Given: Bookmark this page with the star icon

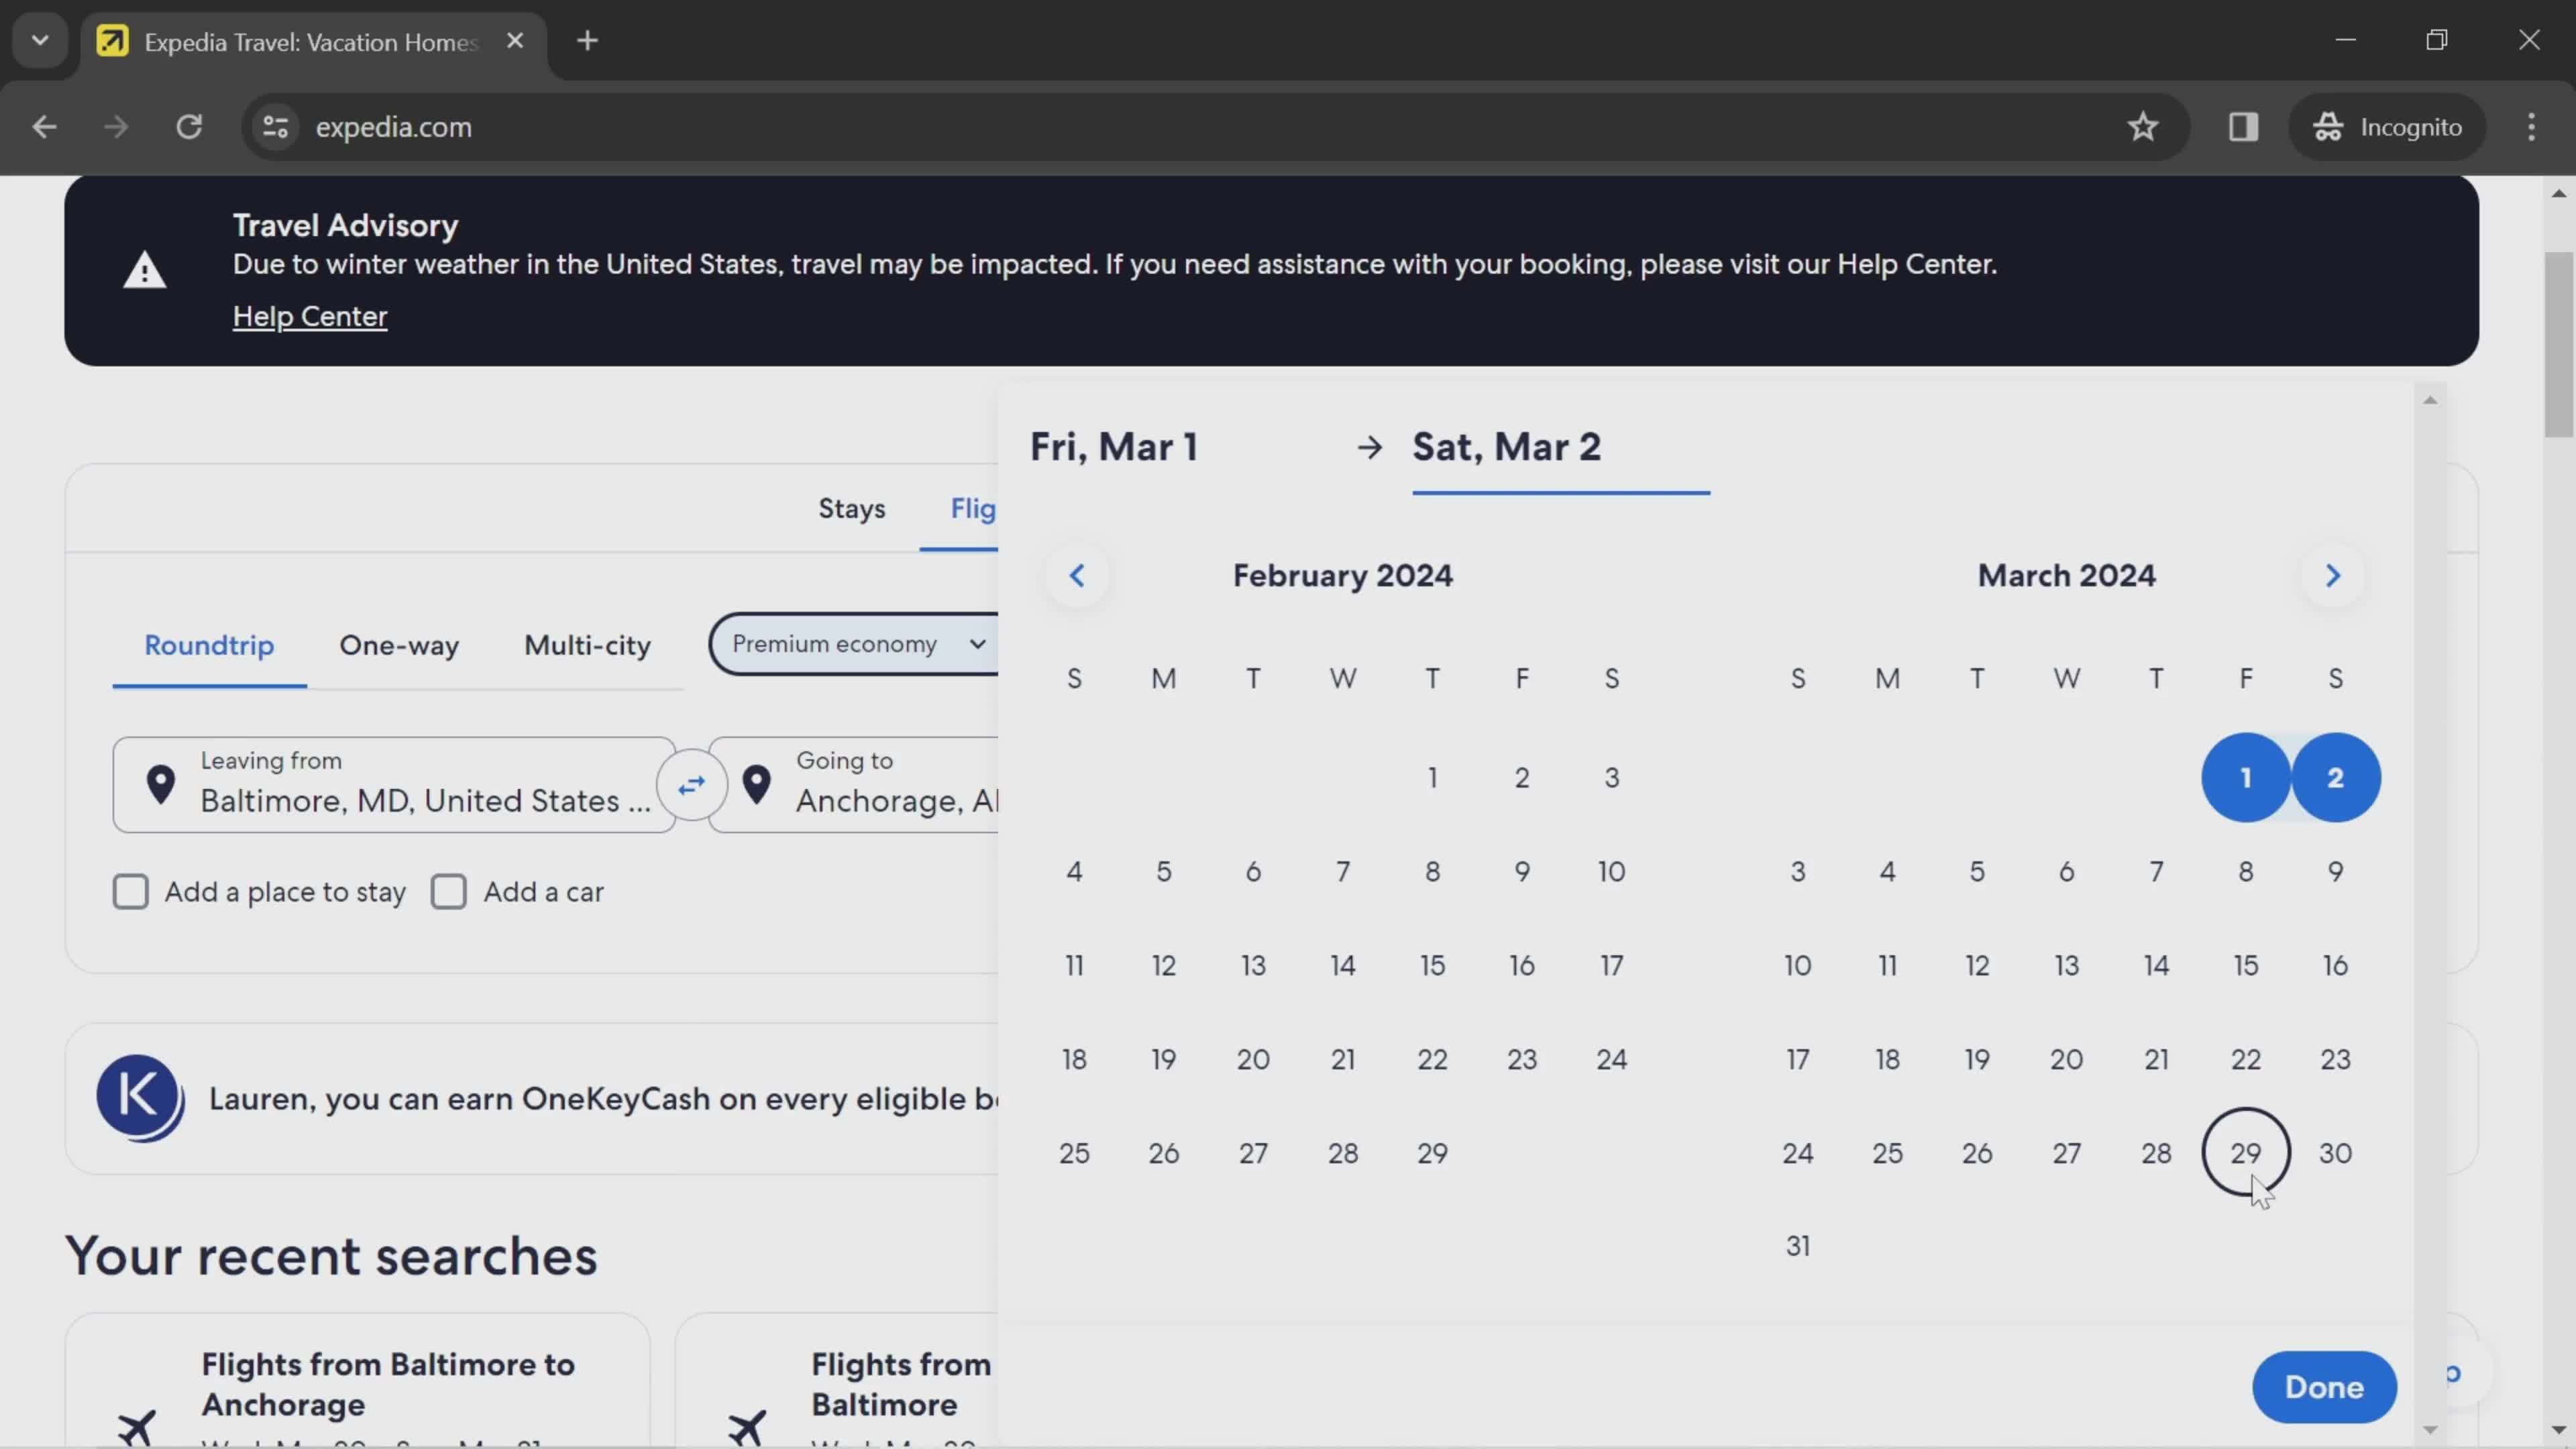Looking at the screenshot, I should [2142, 127].
